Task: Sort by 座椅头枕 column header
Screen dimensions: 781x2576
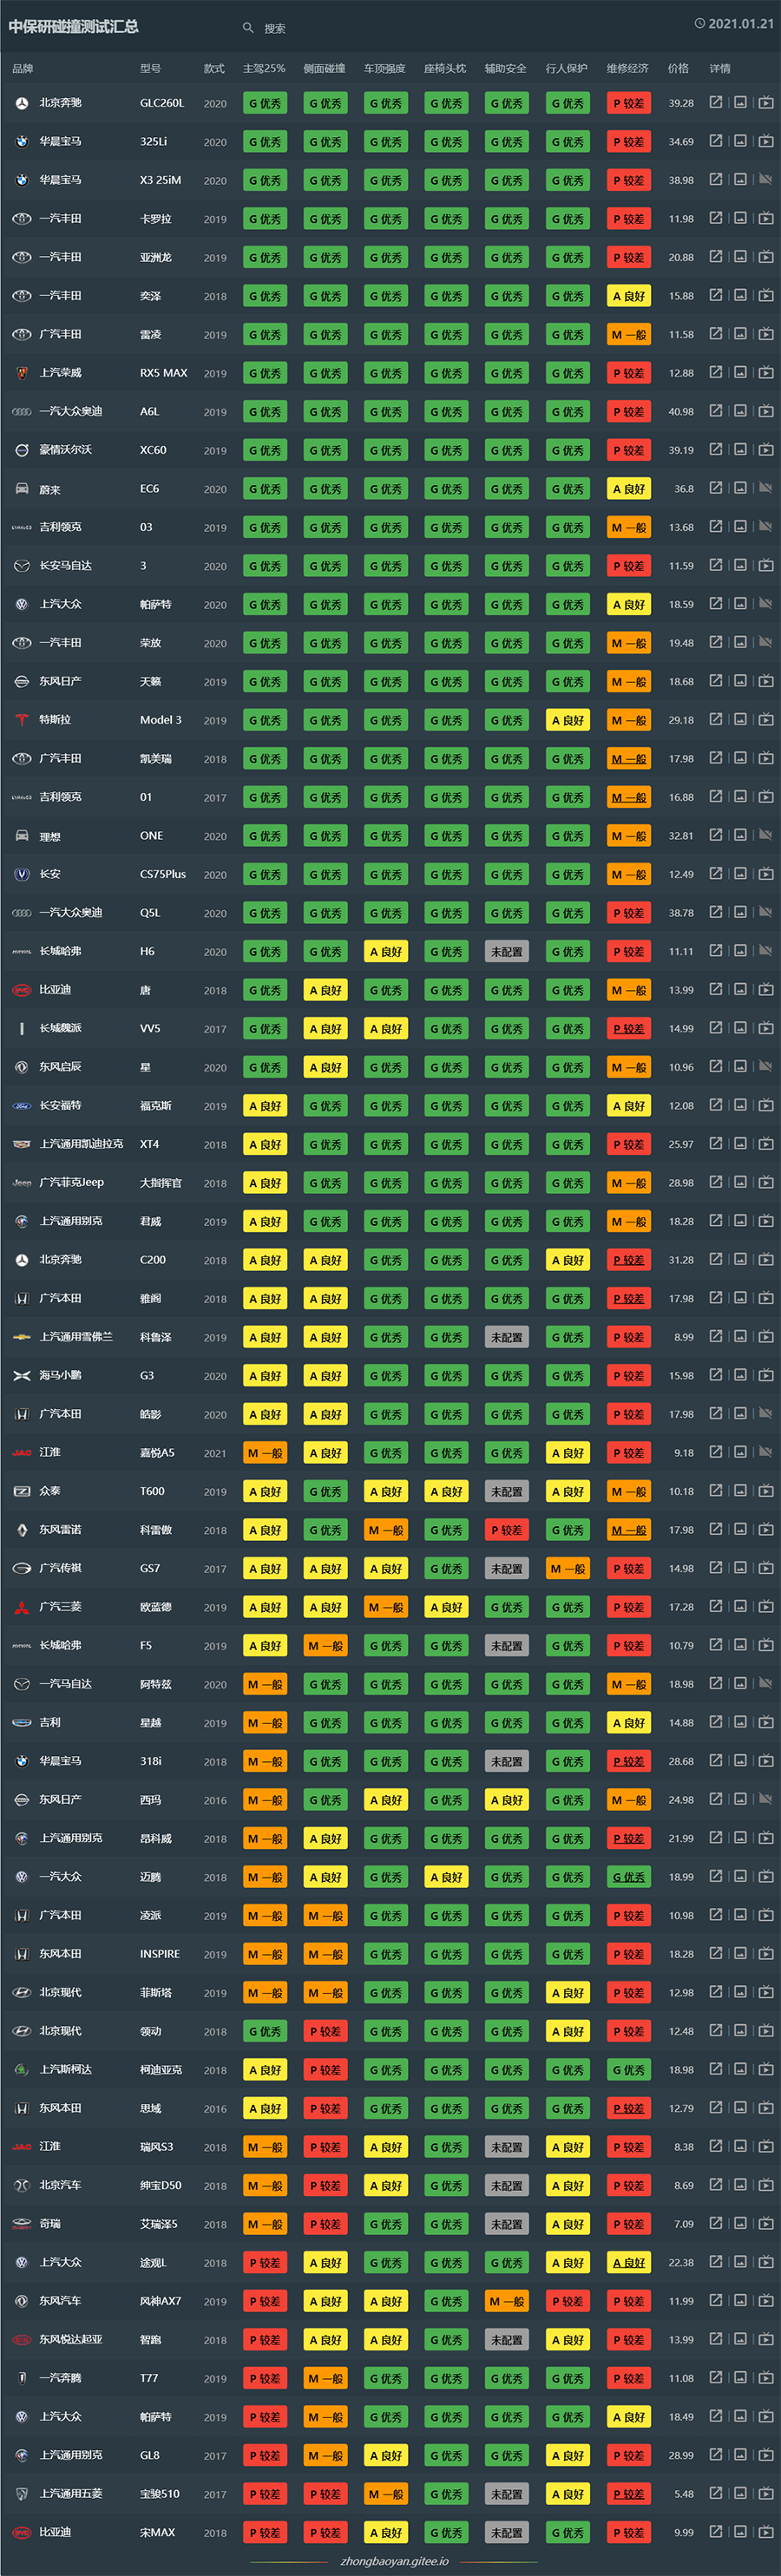Action: [x=445, y=68]
